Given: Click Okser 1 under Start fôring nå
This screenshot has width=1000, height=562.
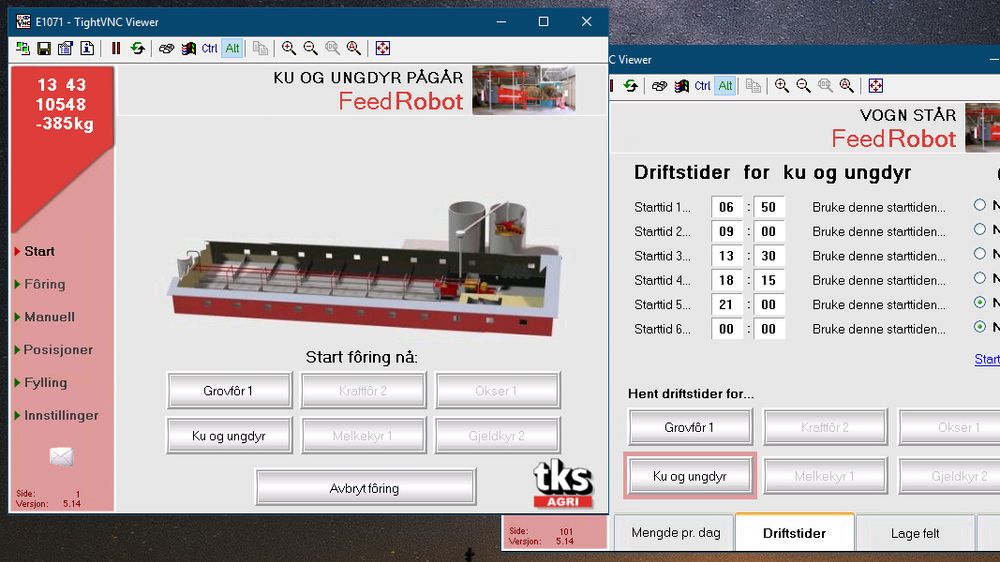Looking at the screenshot, I should click(497, 390).
